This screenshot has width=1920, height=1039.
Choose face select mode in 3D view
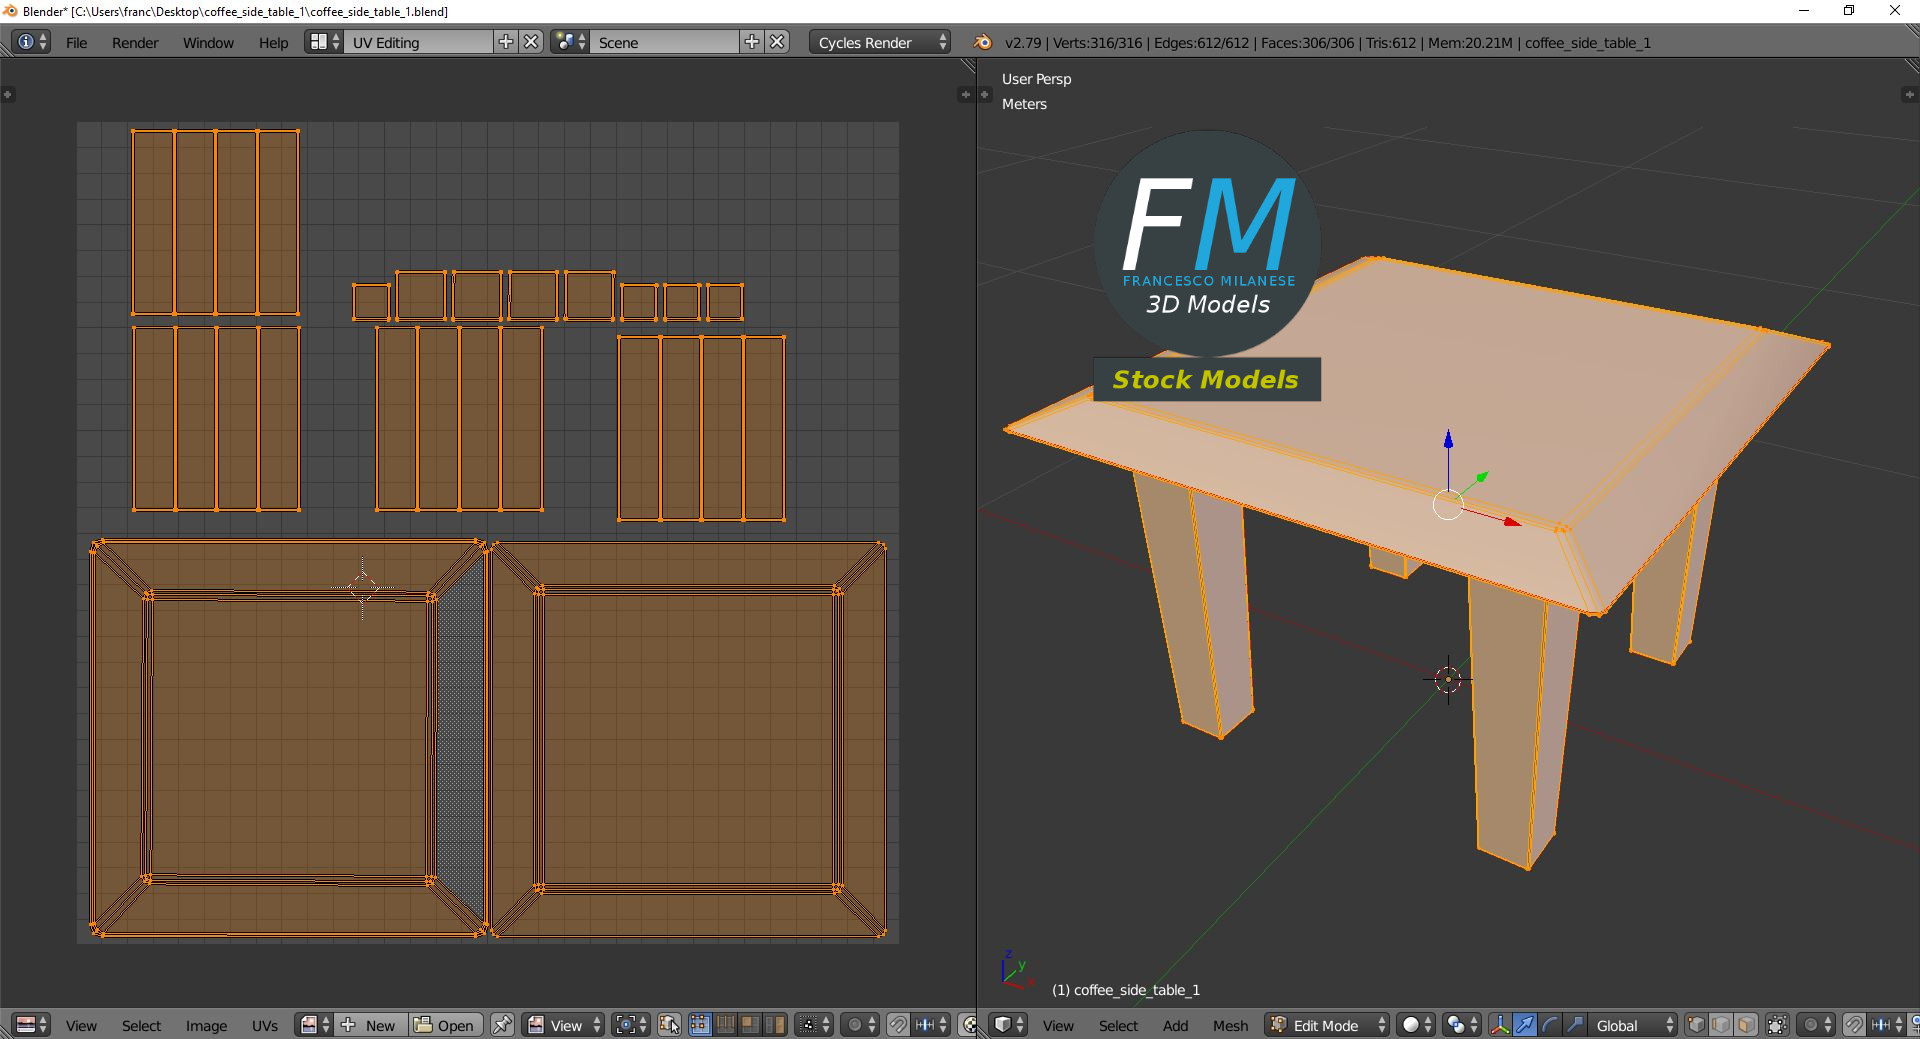coord(1746,1025)
